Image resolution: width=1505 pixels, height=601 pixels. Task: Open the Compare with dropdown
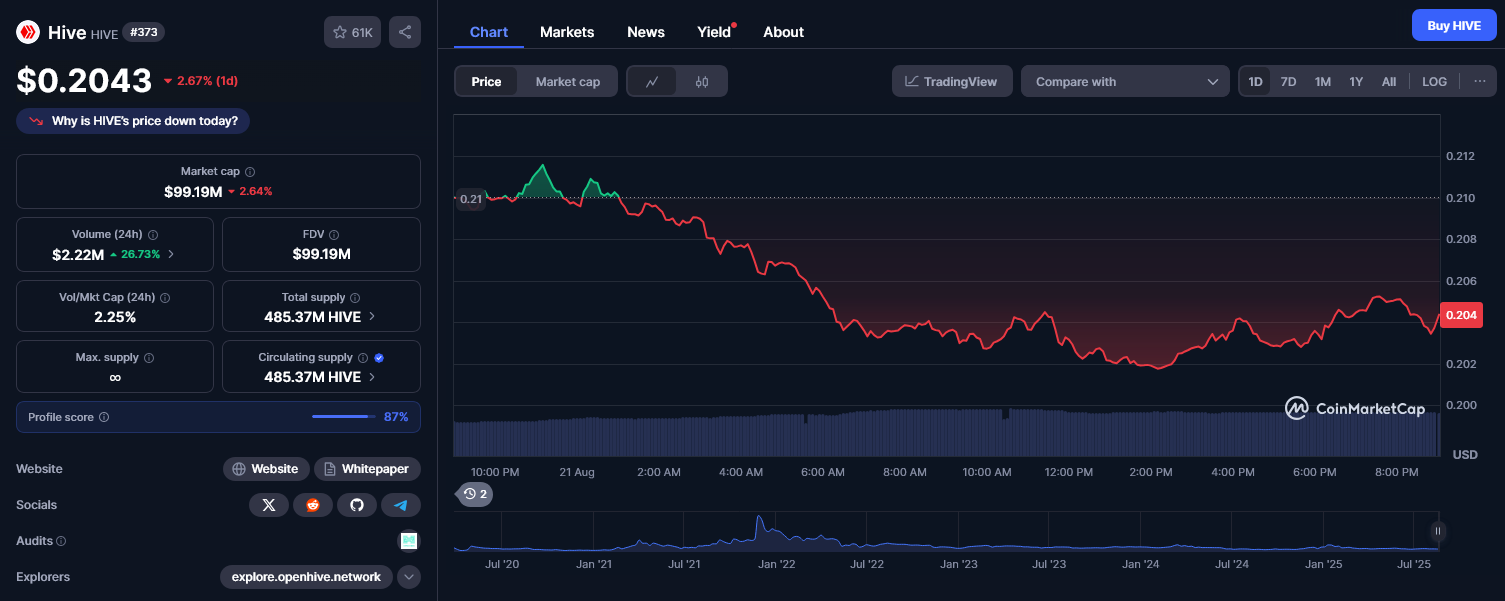1125,82
